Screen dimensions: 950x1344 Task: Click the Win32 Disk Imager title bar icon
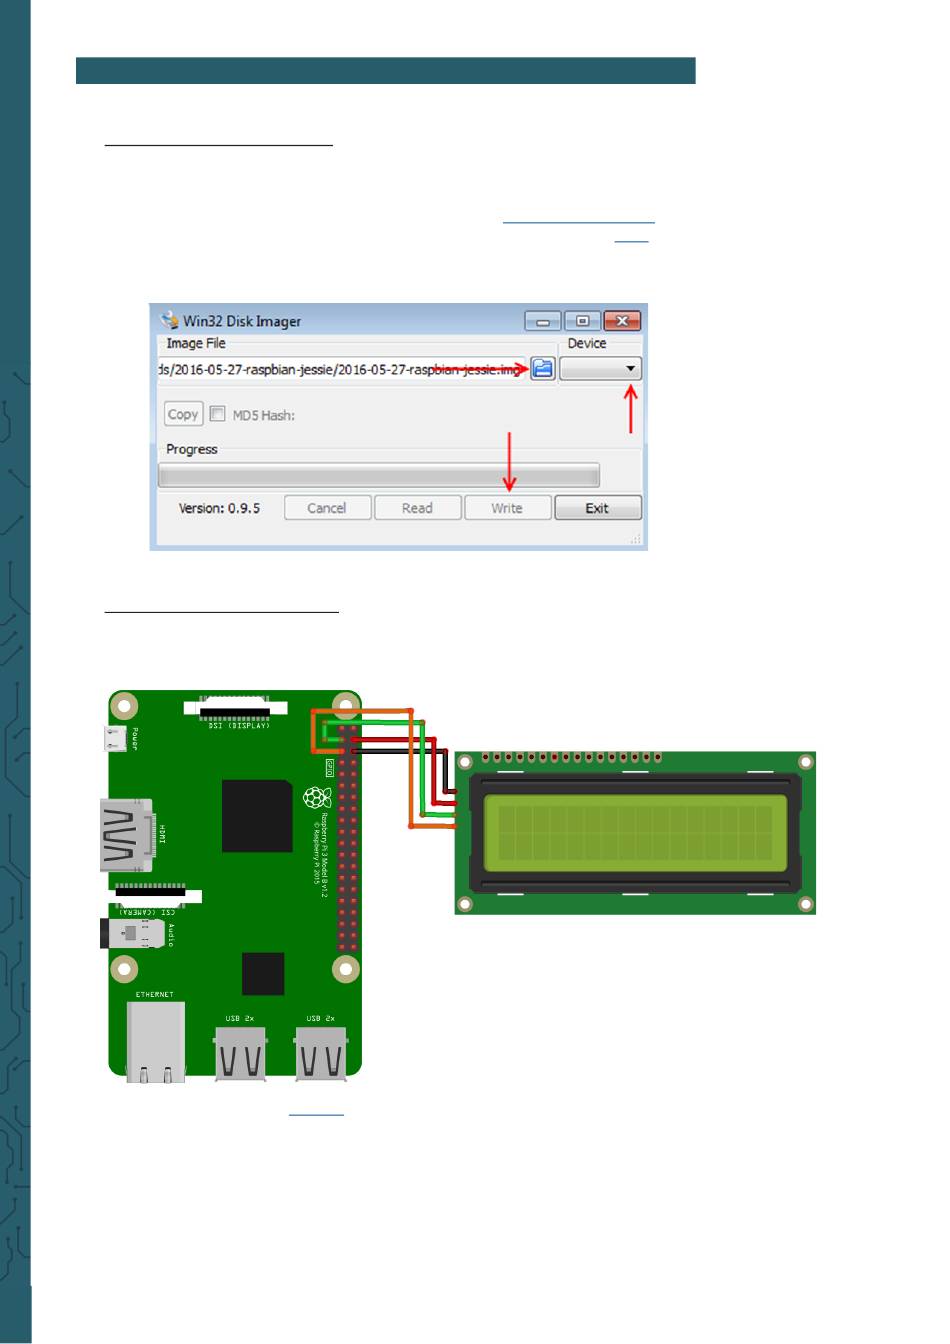pyautogui.click(x=169, y=321)
